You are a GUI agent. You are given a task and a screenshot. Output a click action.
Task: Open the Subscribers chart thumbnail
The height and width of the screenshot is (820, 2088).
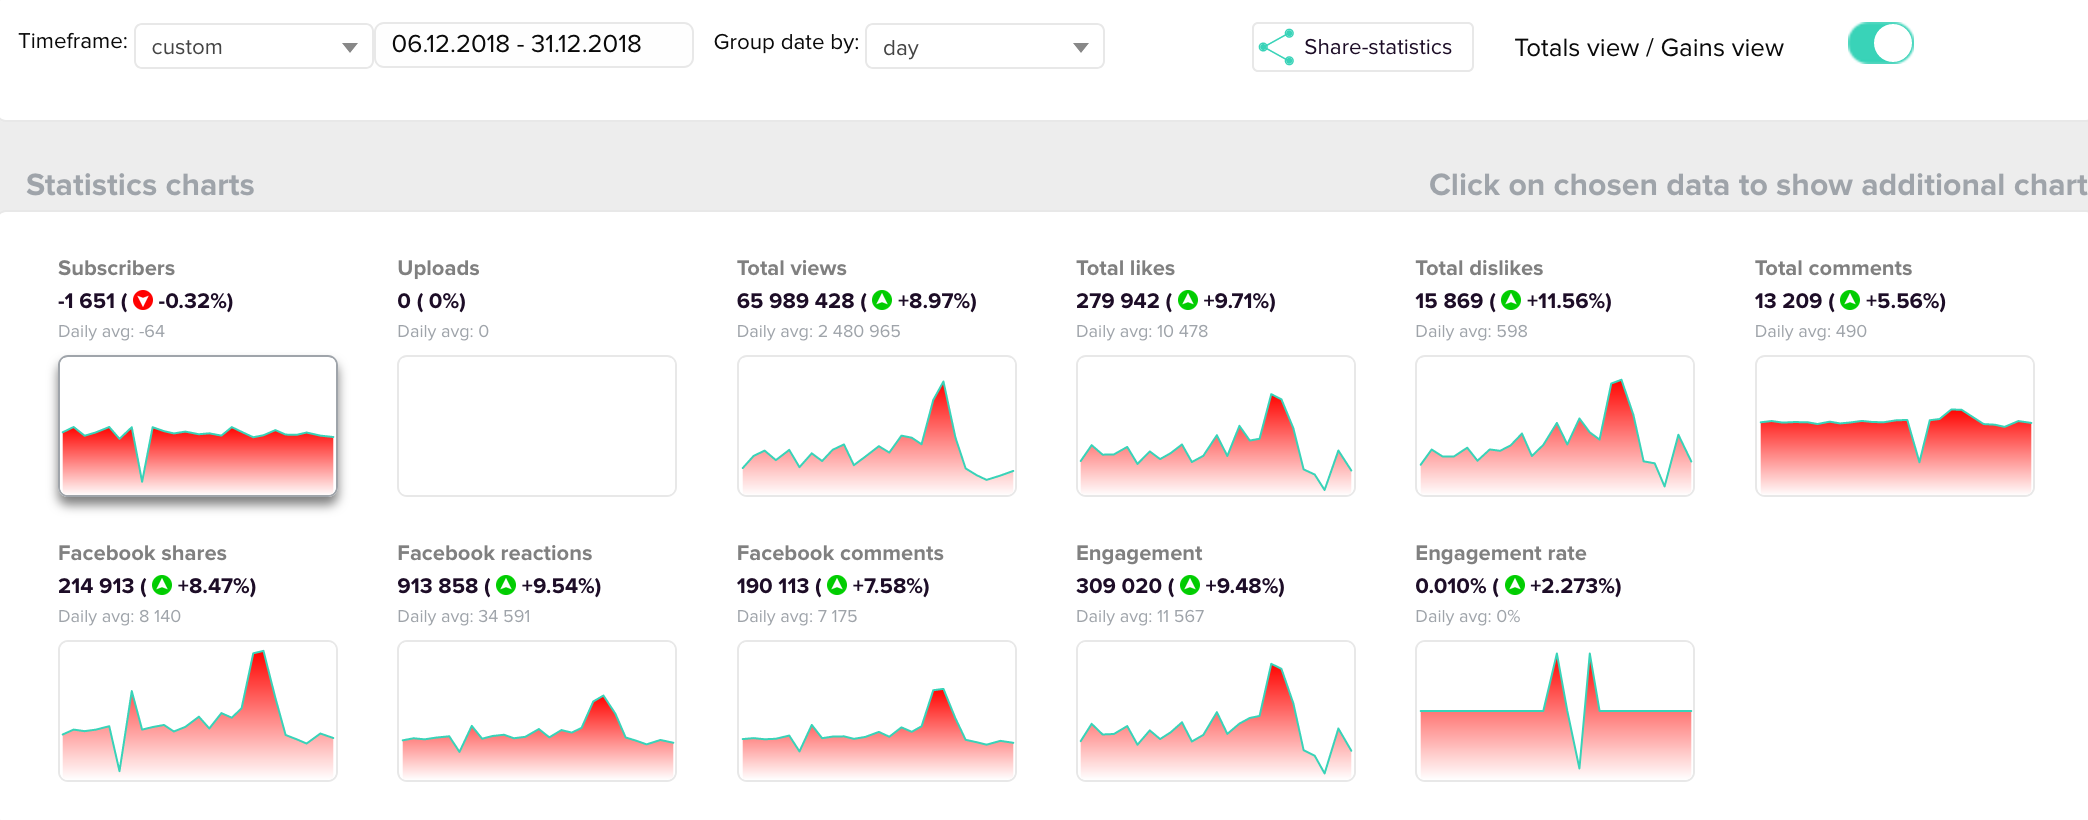tap(198, 426)
